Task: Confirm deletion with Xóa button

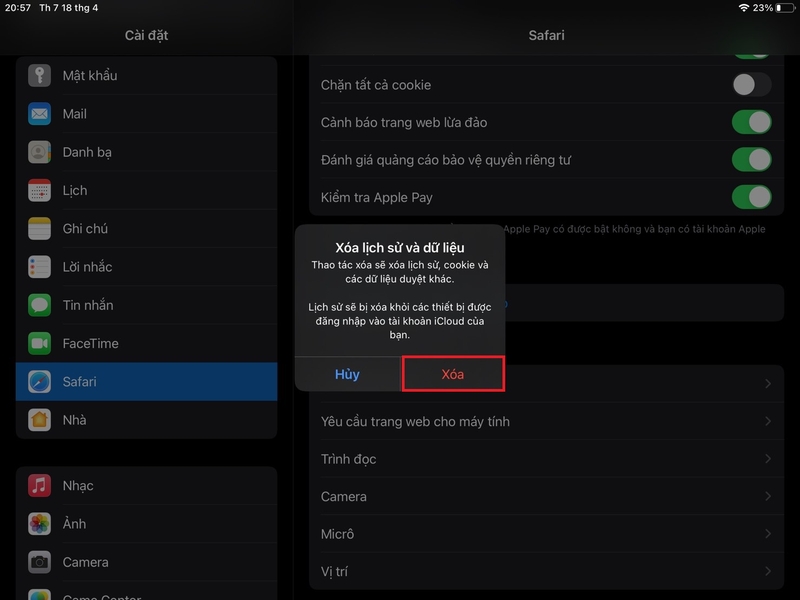Action: click(x=453, y=374)
